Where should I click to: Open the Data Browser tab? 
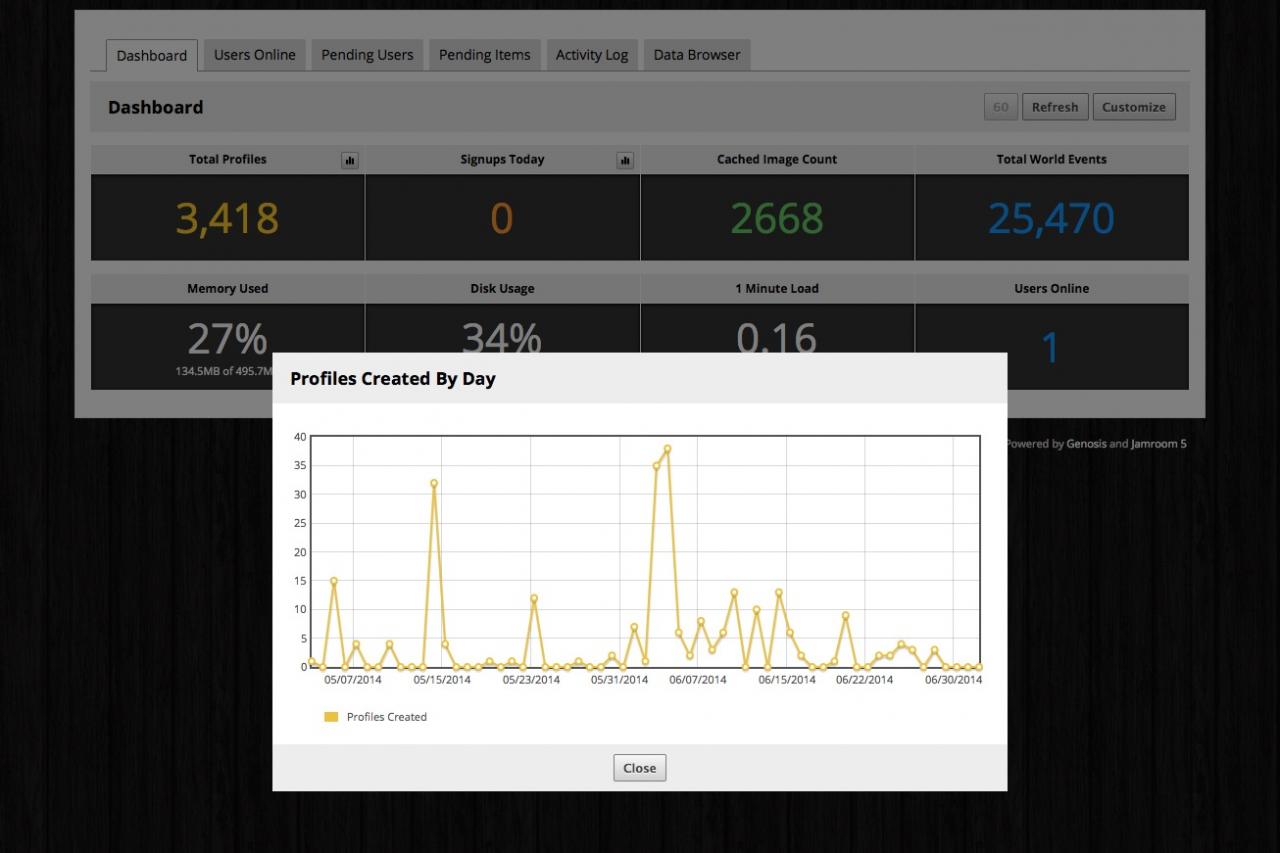pyautogui.click(x=697, y=55)
